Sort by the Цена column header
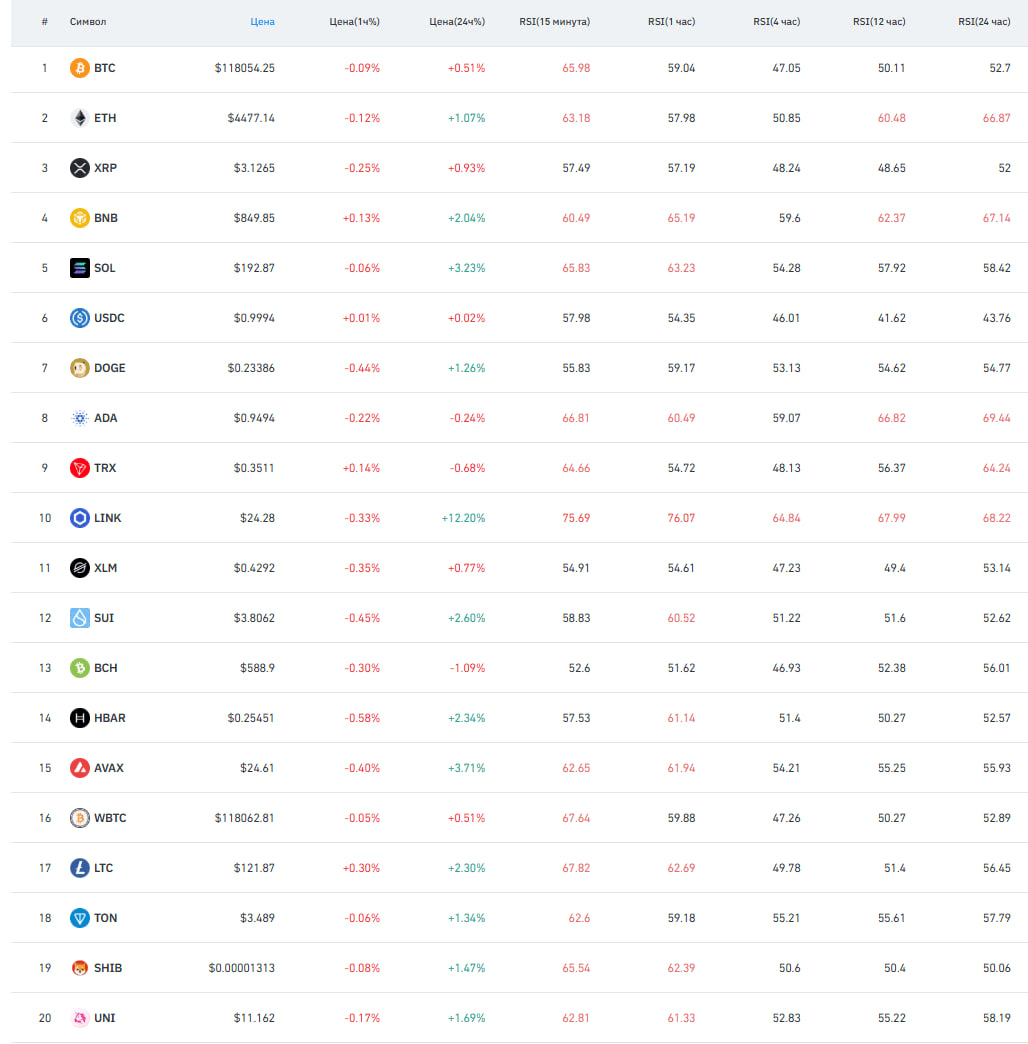The width and height of the screenshot is (1028, 1044). pyautogui.click(x=262, y=22)
